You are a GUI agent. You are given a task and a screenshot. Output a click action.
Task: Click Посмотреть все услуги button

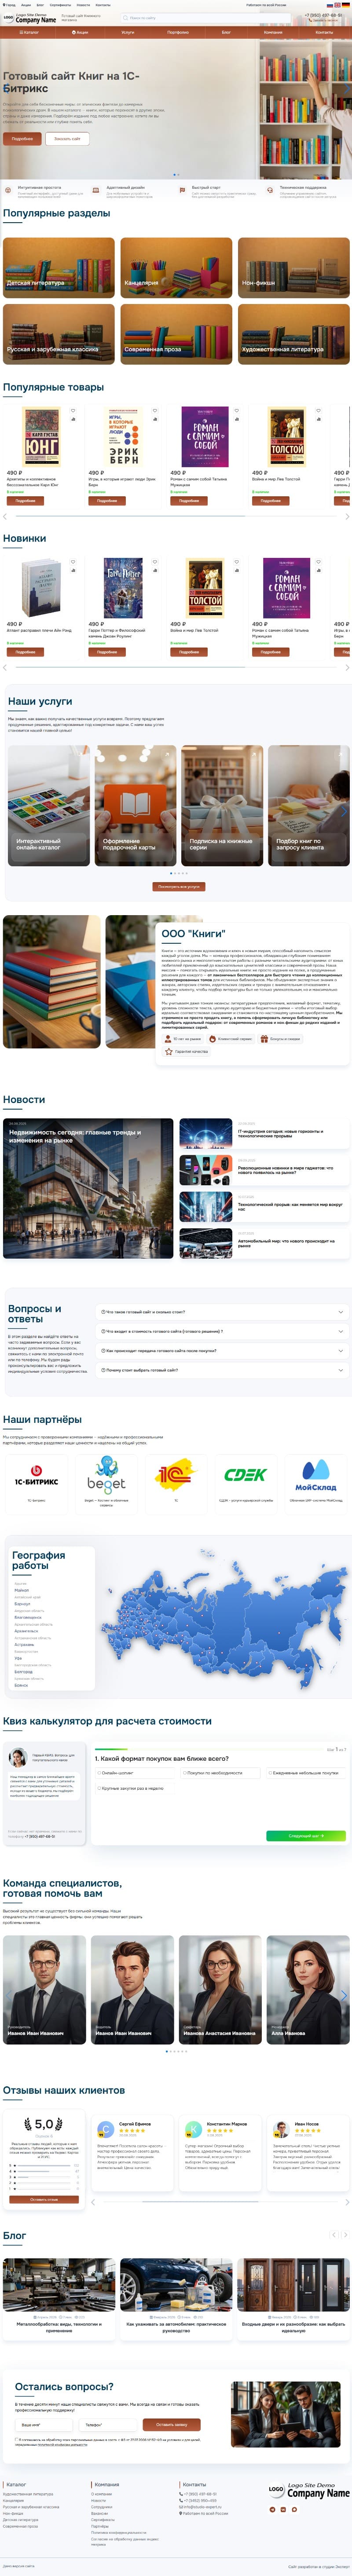(179, 887)
